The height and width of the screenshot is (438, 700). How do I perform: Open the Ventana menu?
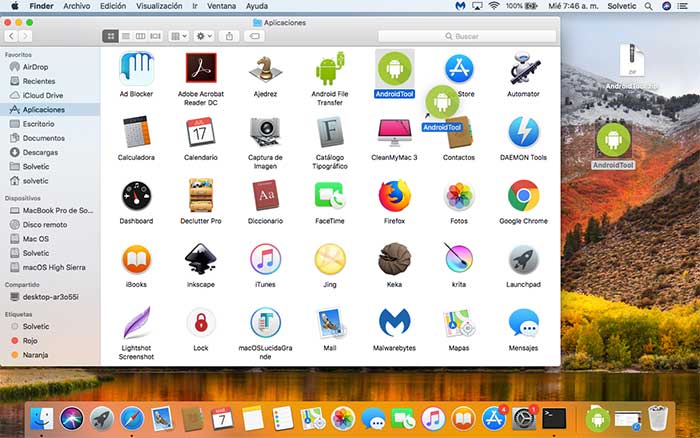pos(221,6)
